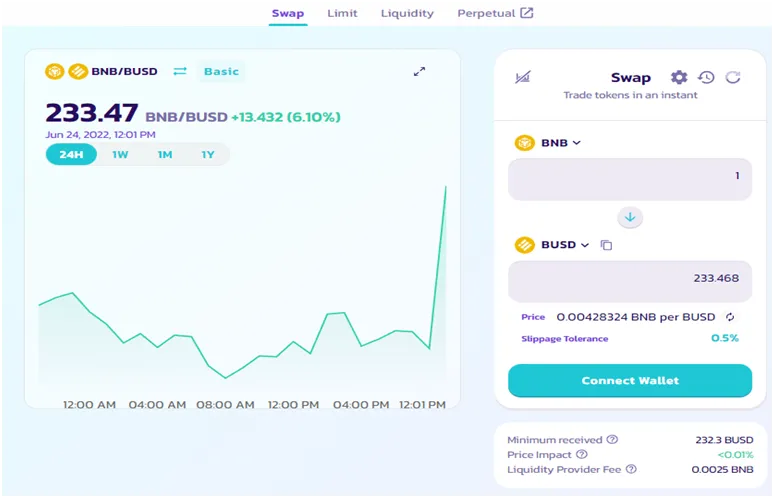This screenshot has width=774, height=498.
Task: Click the BNB/BUSD pair label
Action: [124, 72]
